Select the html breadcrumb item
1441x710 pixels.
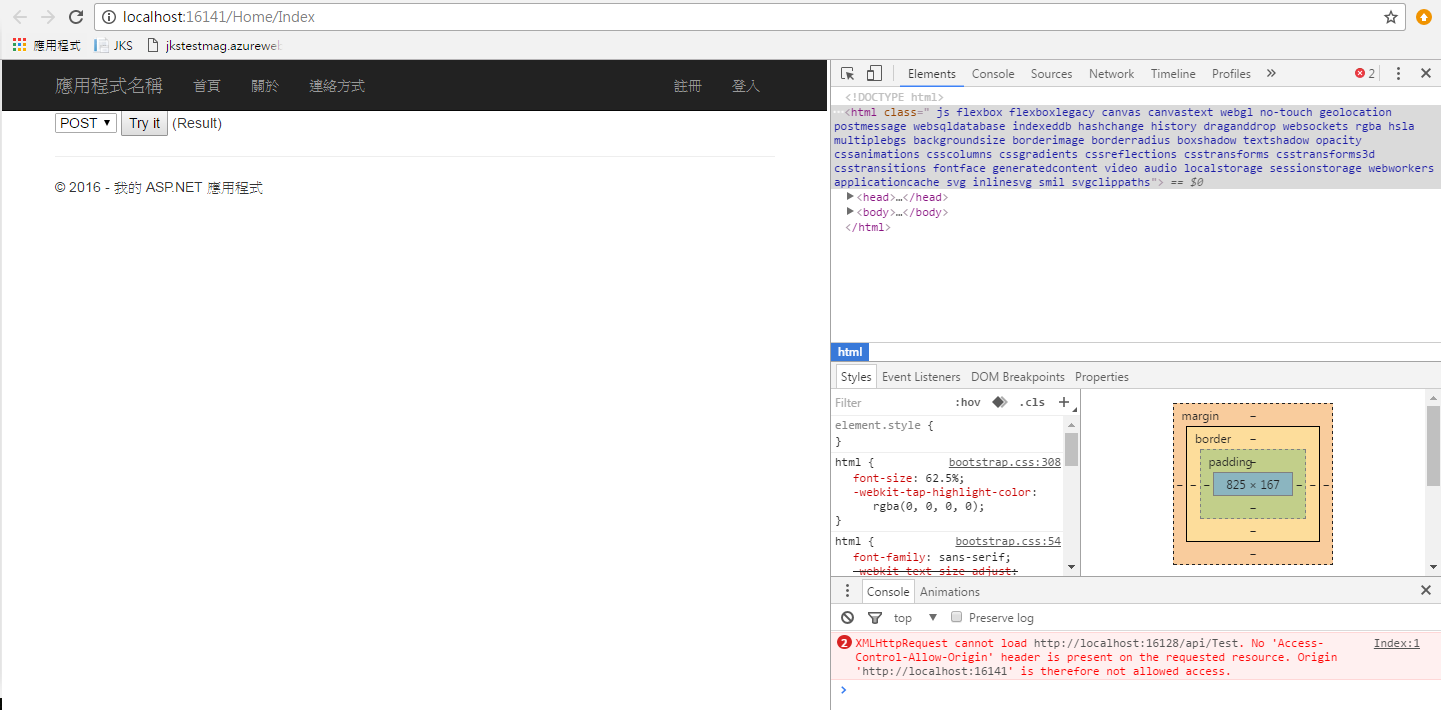click(x=850, y=352)
